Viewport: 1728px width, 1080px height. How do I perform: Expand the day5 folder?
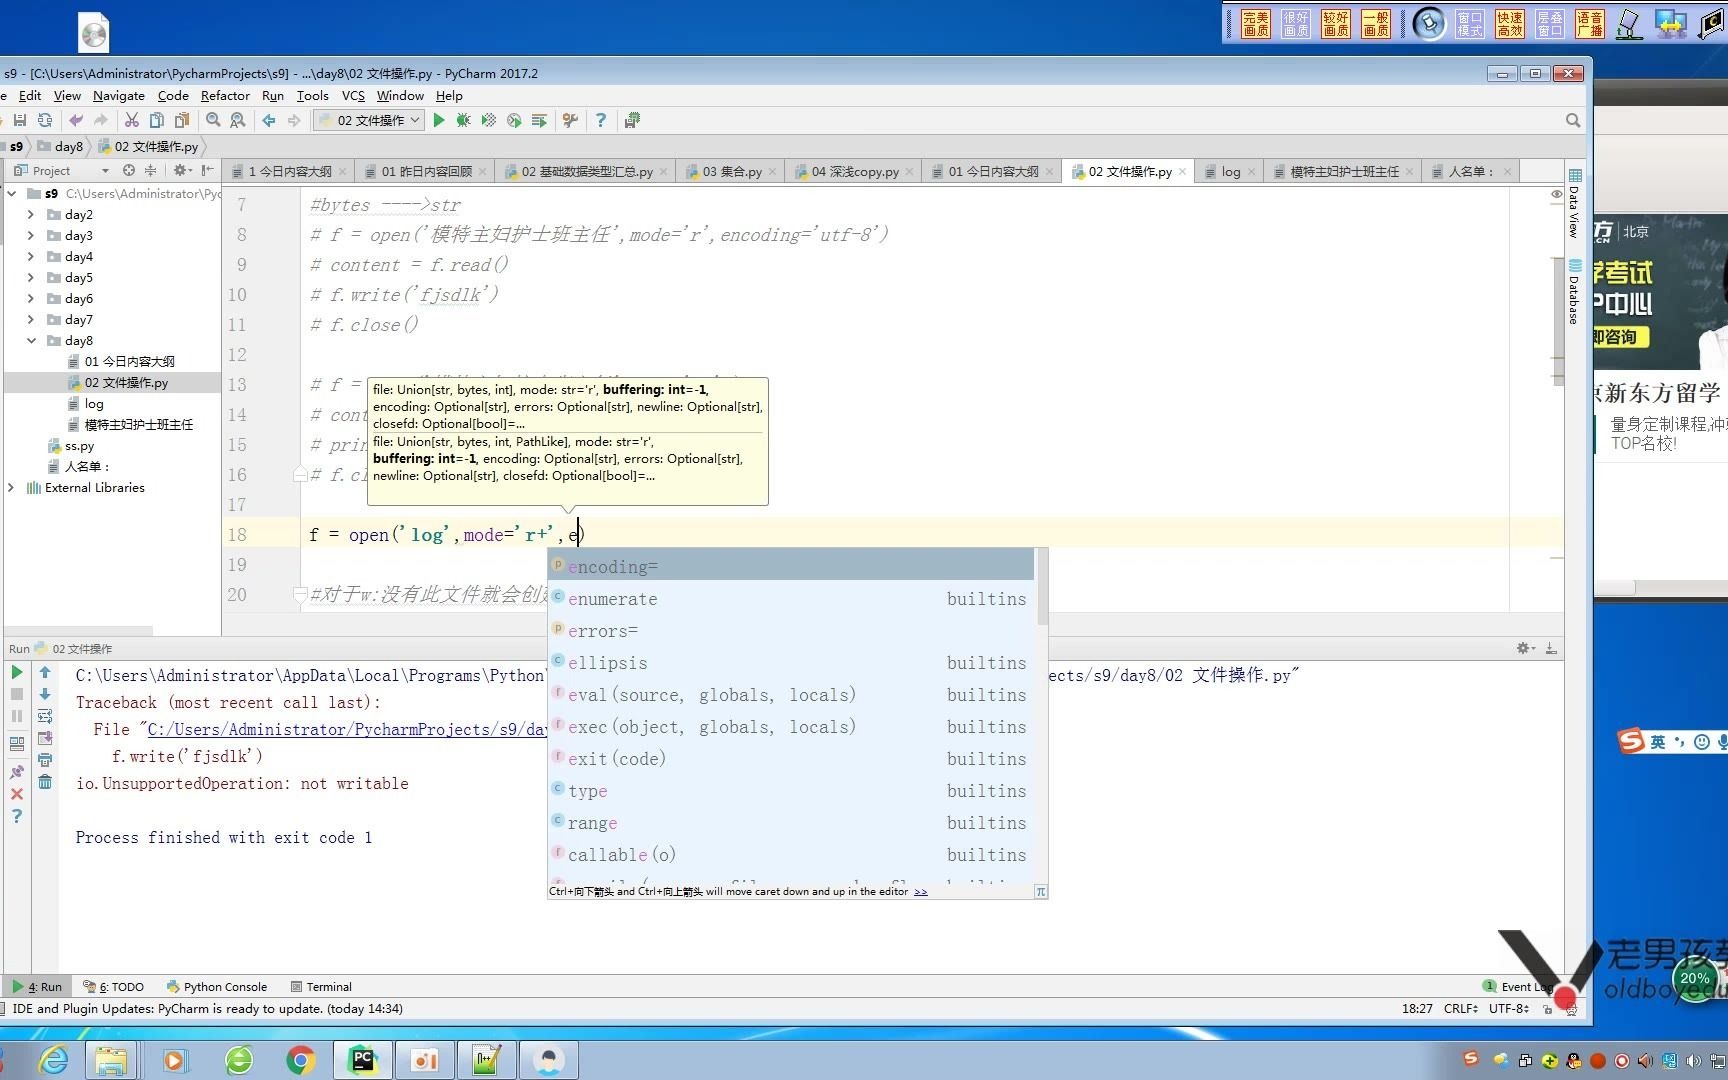(x=31, y=278)
